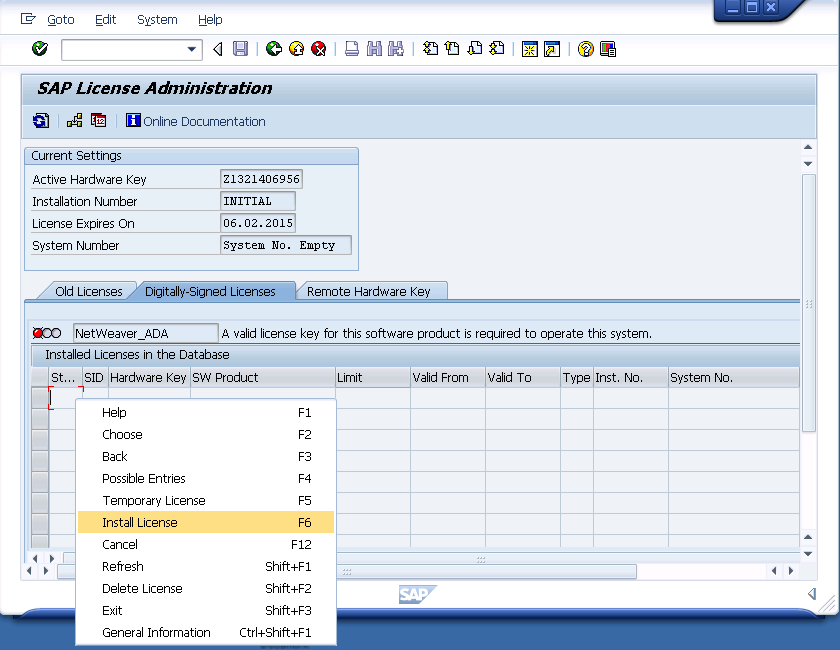Click the Next Page icon
Viewport: 840px width, 650px height.
tap(475, 49)
